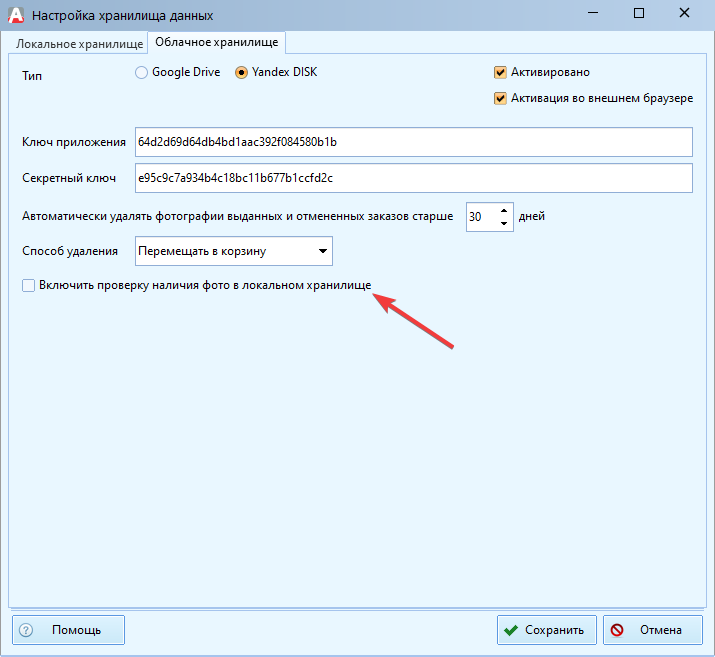715x657 pixels.
Task: Click the days number field showing 30
Action: (480, 216)
